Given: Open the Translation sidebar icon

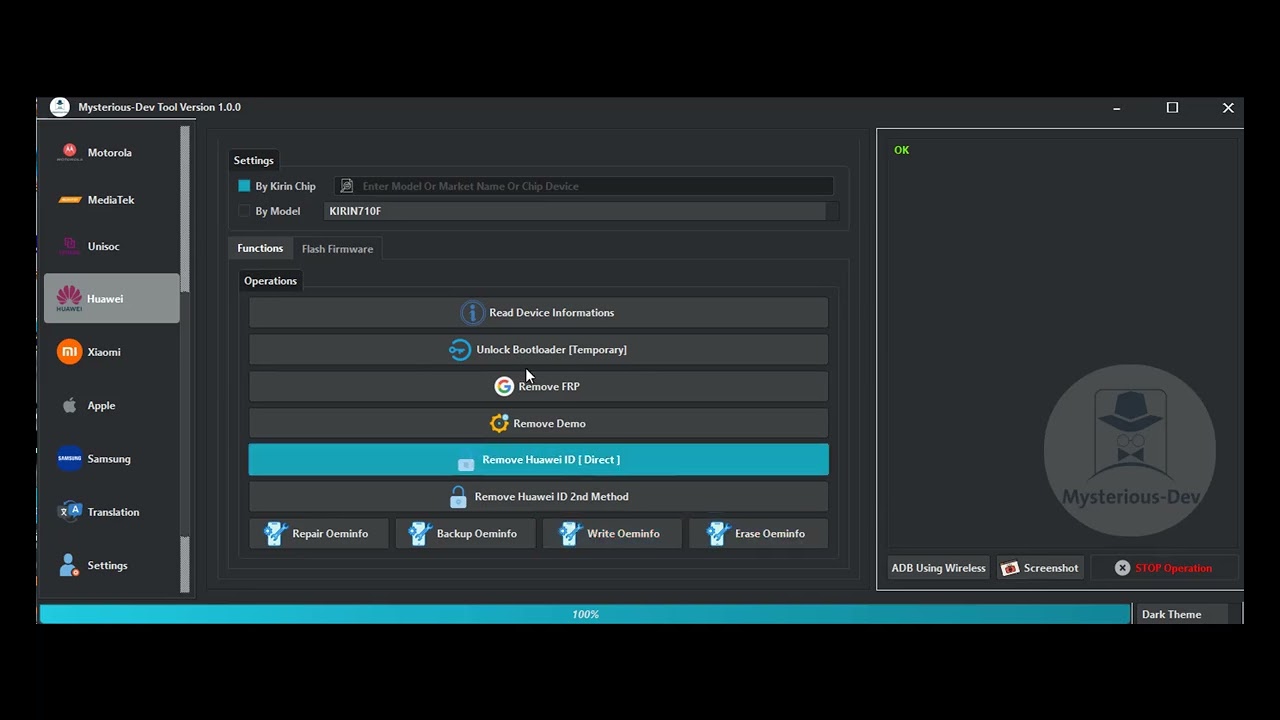Looking at the screenshot, I should (x=70, y=512).
